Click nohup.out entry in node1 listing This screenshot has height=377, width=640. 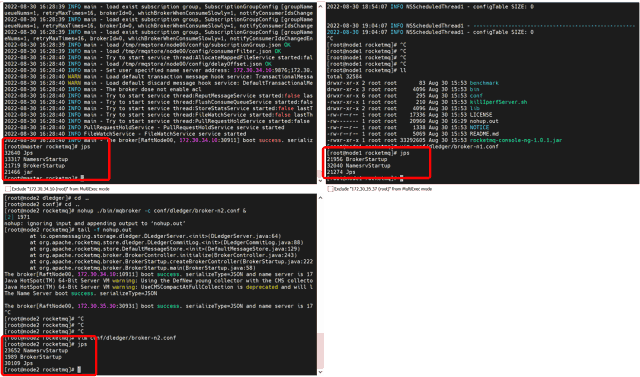click(484, 121)
